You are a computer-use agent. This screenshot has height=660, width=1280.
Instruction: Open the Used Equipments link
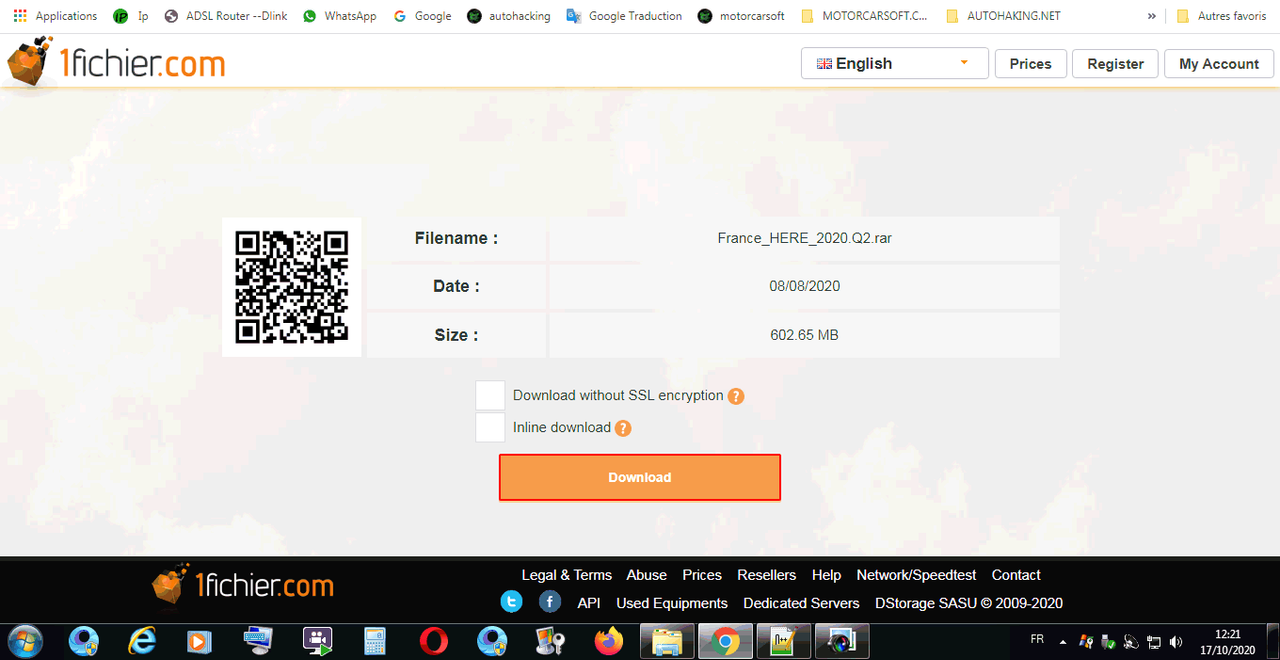[x=672, y=603]
